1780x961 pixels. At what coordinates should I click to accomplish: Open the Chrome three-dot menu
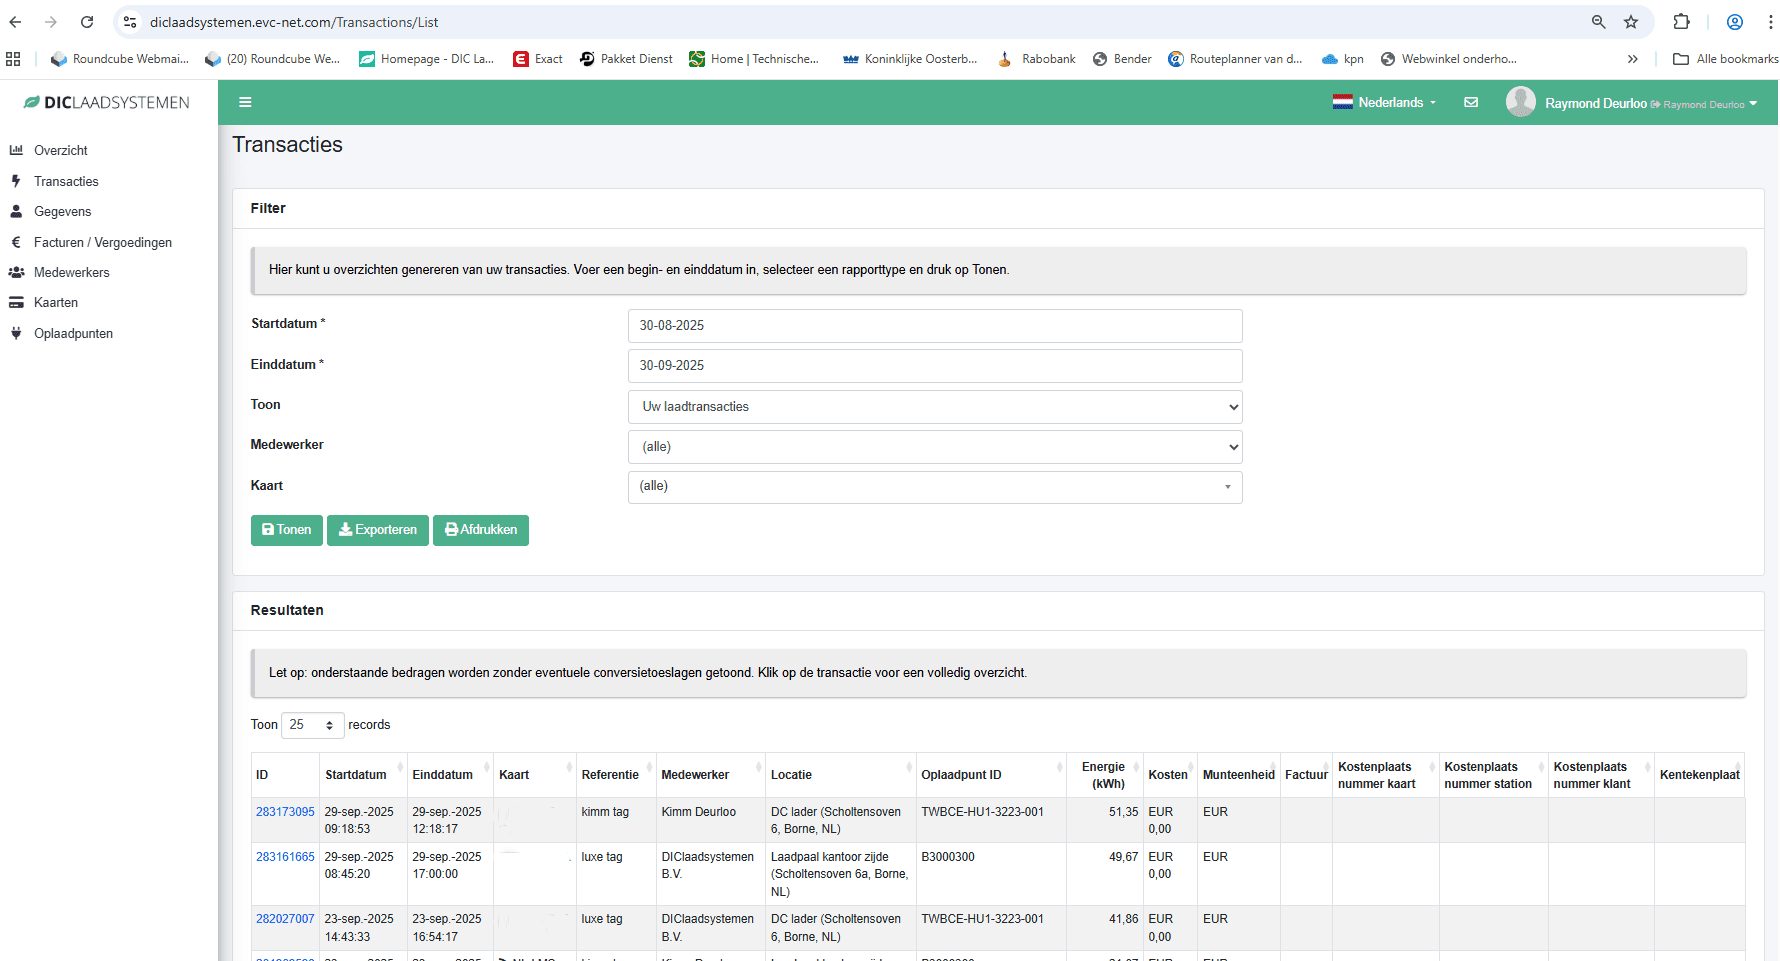click(1770, 22)
